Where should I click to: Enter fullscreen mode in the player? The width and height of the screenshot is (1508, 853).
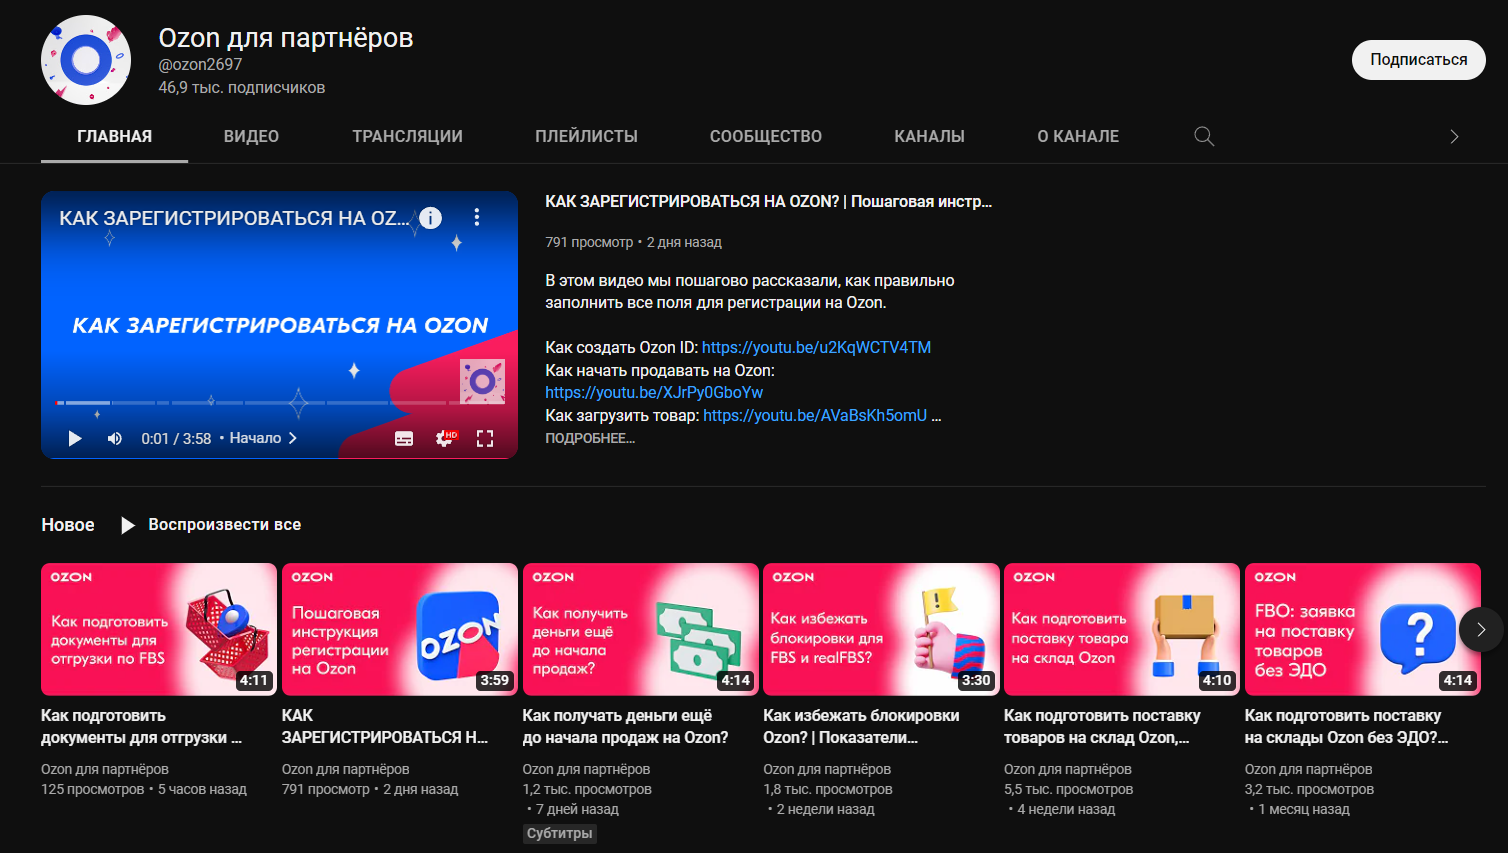pos(485,438)
